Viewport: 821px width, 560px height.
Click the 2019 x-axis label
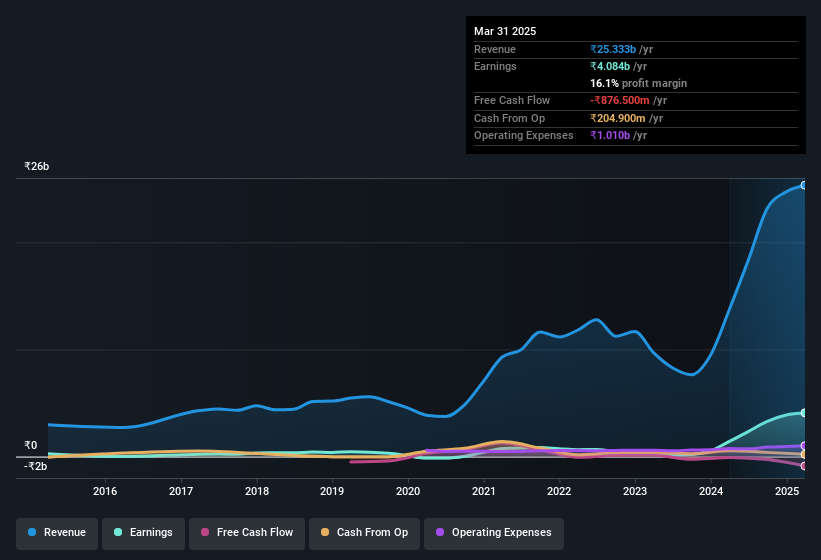pos(332,491)
